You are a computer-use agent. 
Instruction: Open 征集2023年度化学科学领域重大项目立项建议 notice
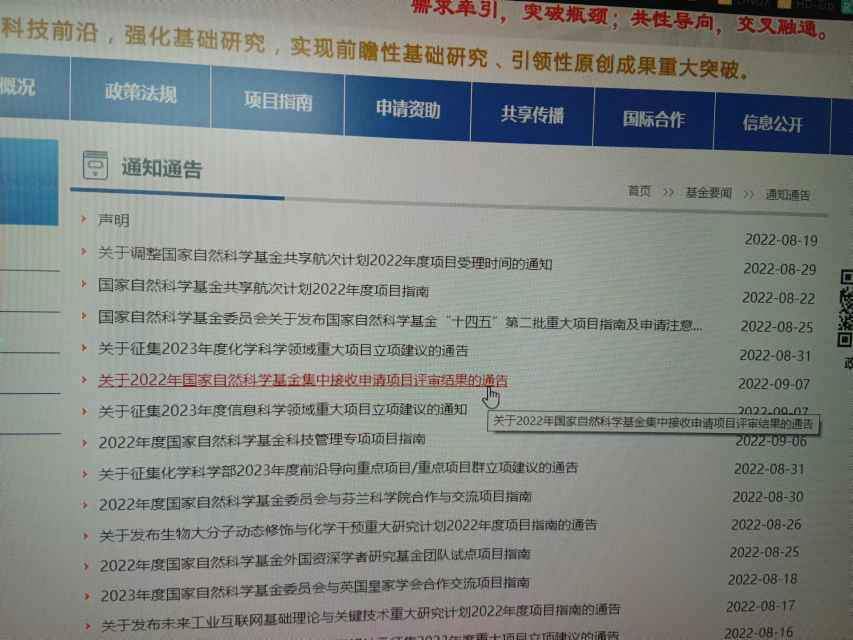point(283,349)
